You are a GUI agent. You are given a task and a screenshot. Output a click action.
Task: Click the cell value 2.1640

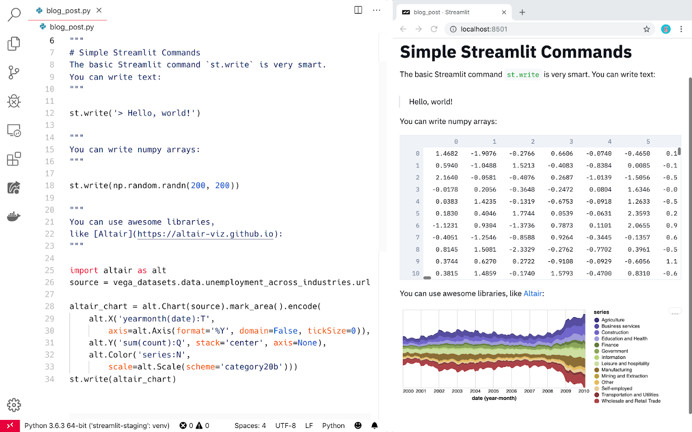pyautogui.click(x=447, y=177)
